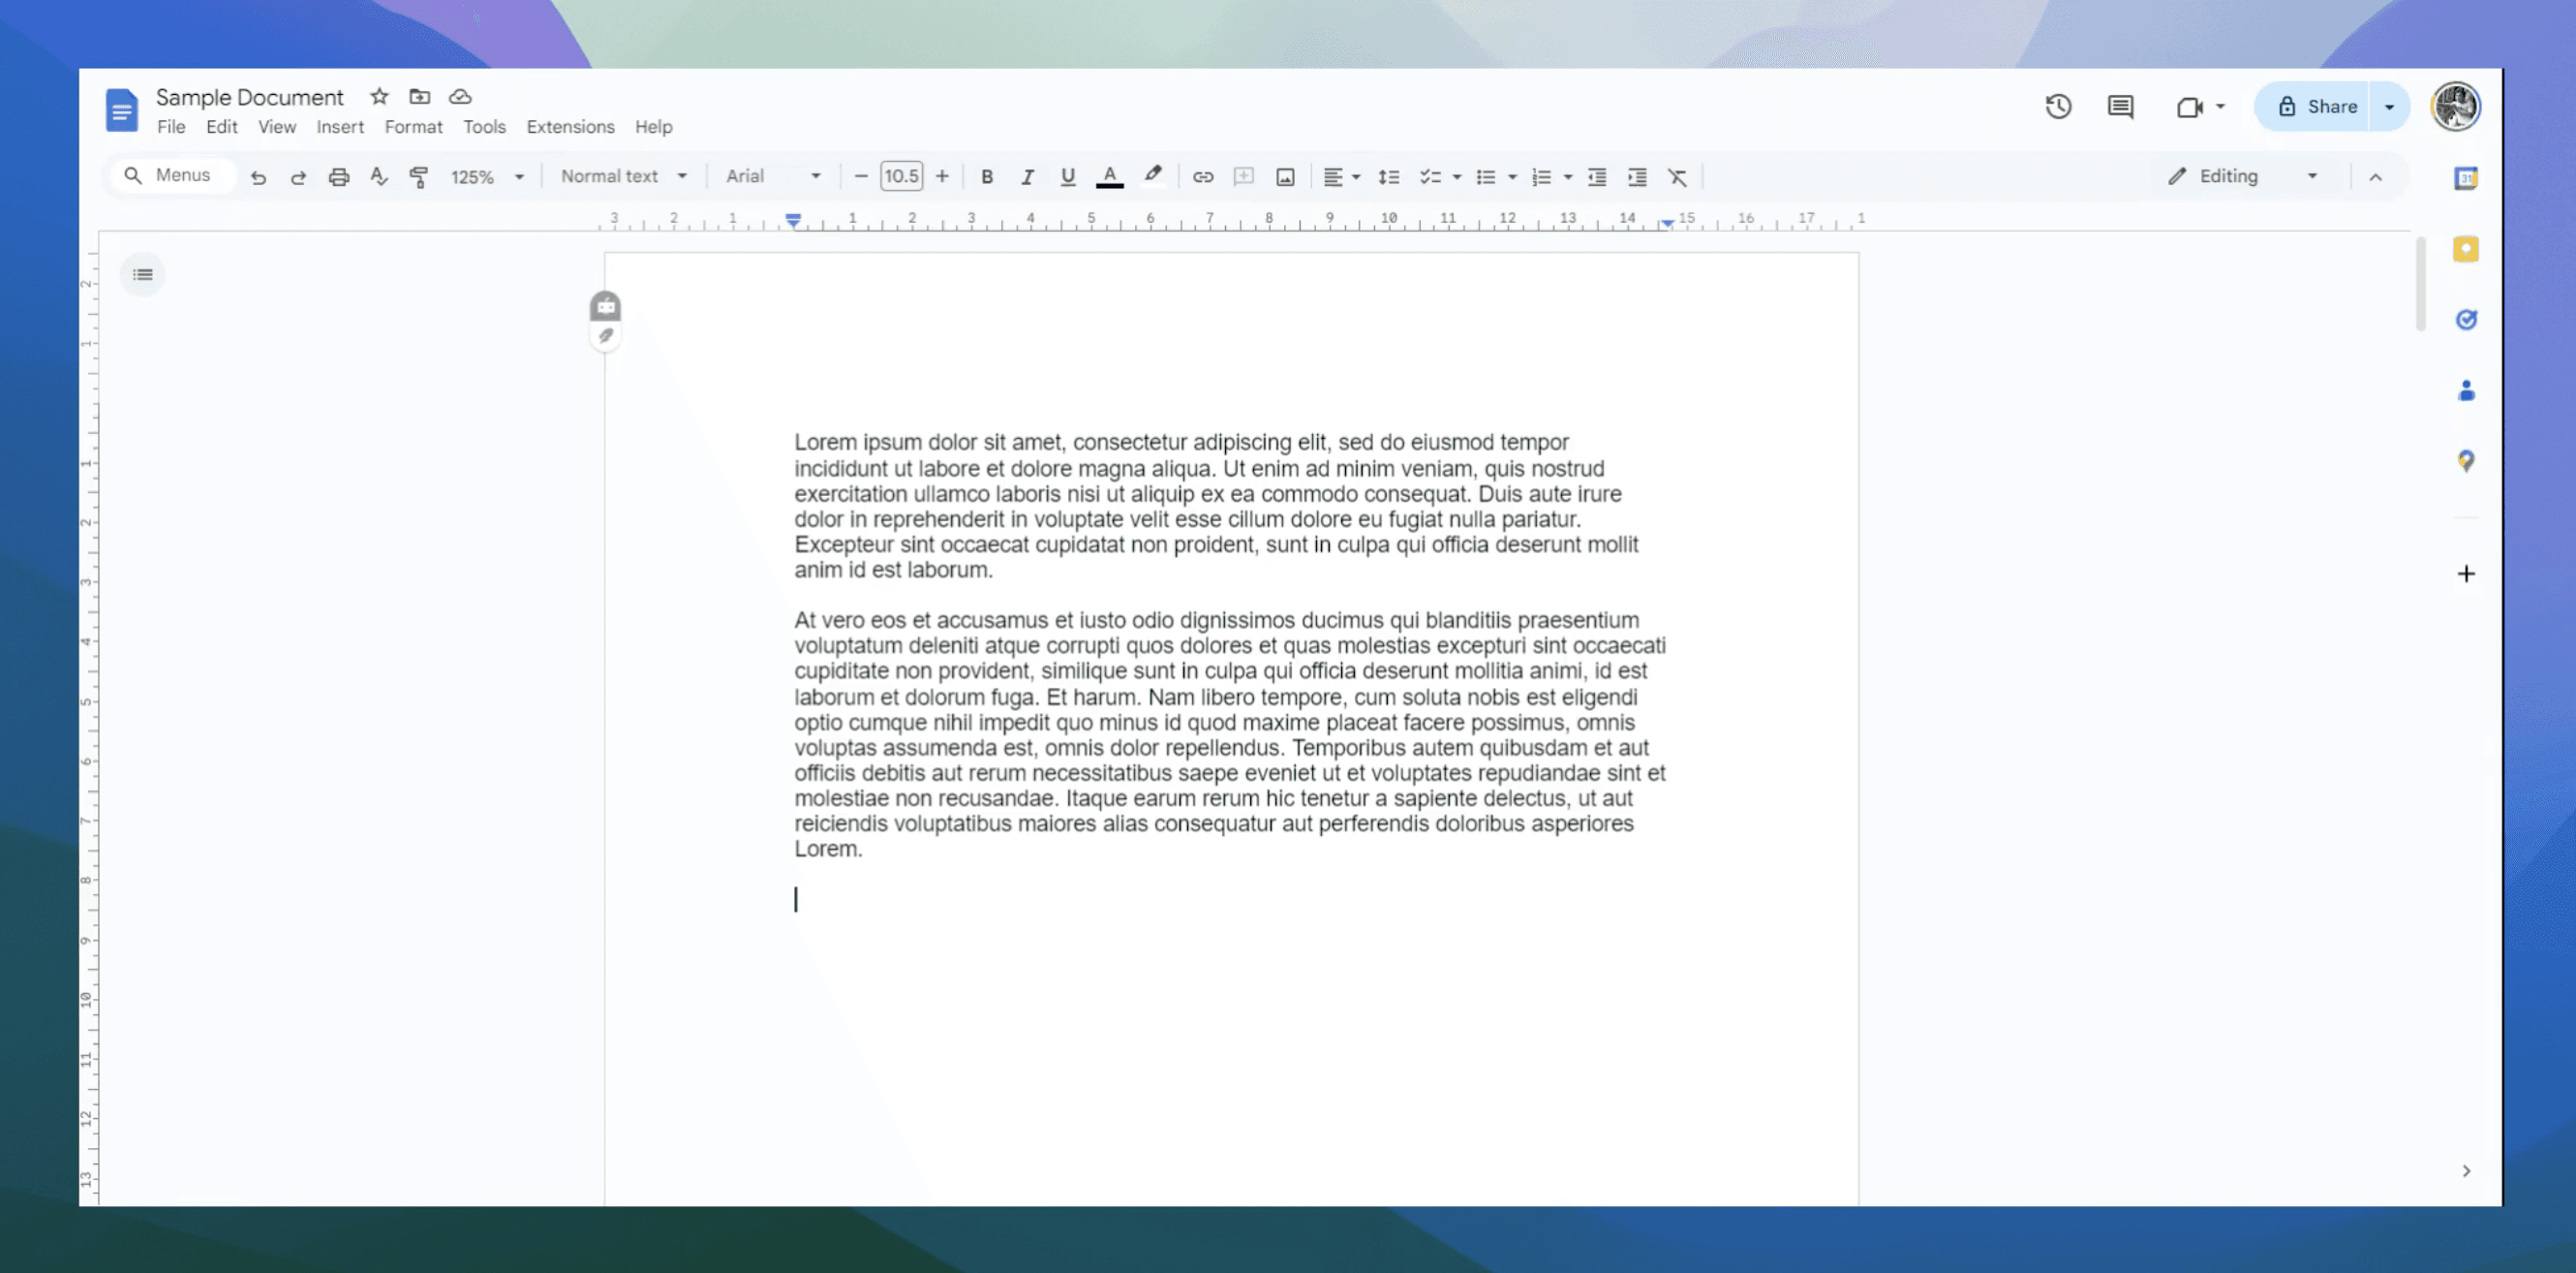The width and height of the screenshot is (2576, 1273).
Task: Open Google Keep in the side panel
Action: coord(2466,249)
